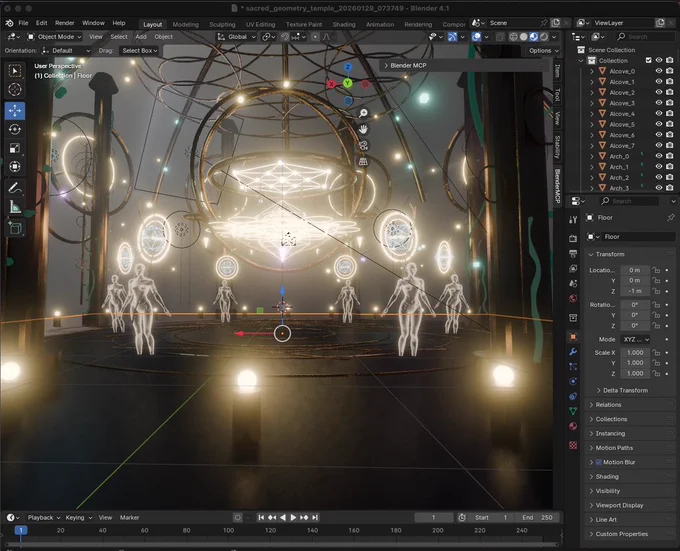Click the Blender logo menu icon
This screenshot has height=551, width=680.
point(9,23)
